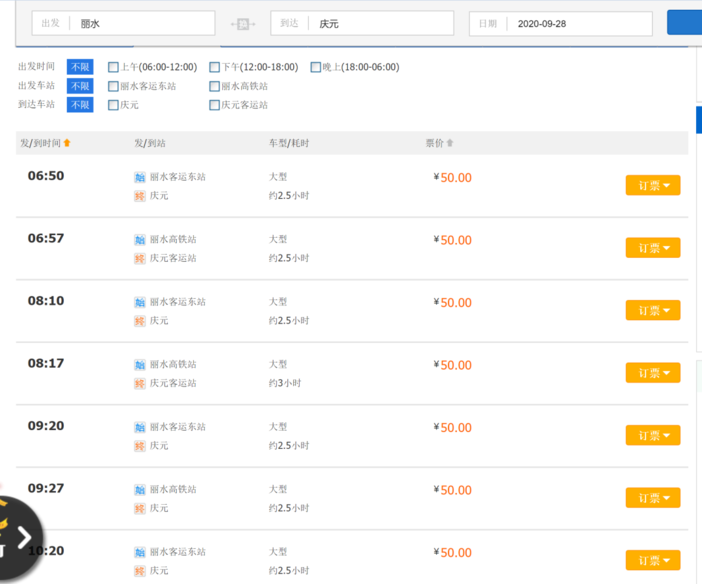Screen dimensions: 702x584
Task: Open the 订票 dropdown for 08:17 departure
Action: coord(653,373)
